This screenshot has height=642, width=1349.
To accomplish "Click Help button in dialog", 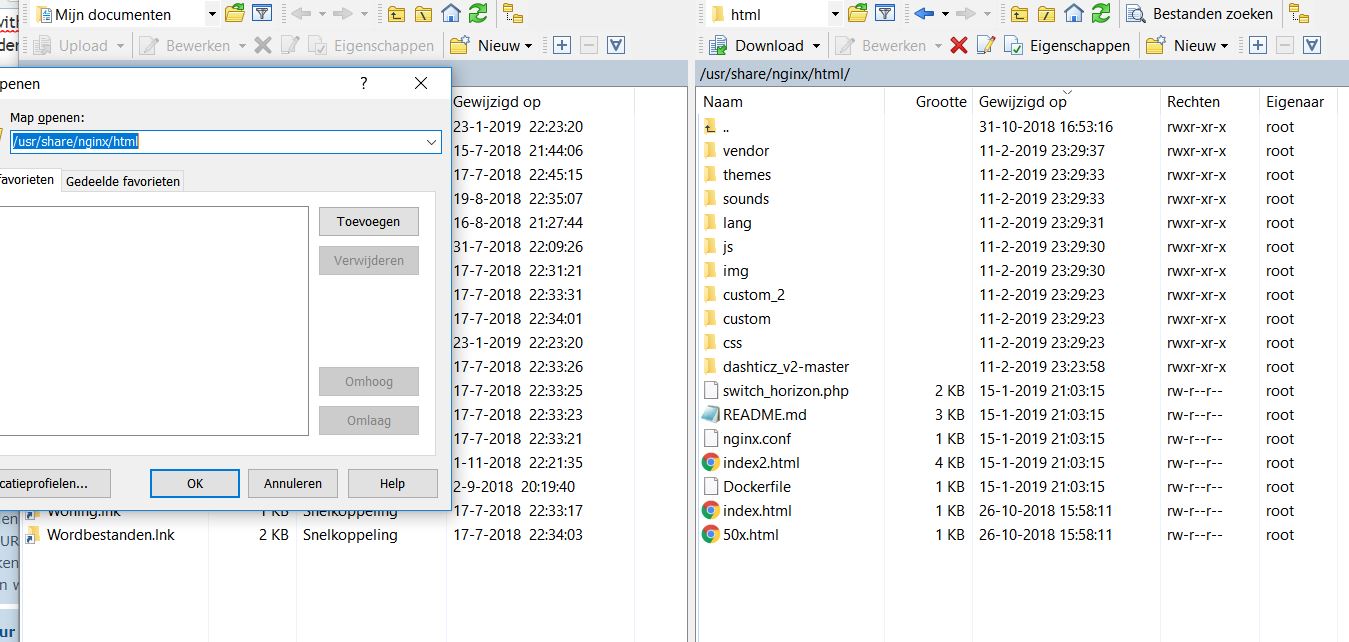I will point(392,484).
